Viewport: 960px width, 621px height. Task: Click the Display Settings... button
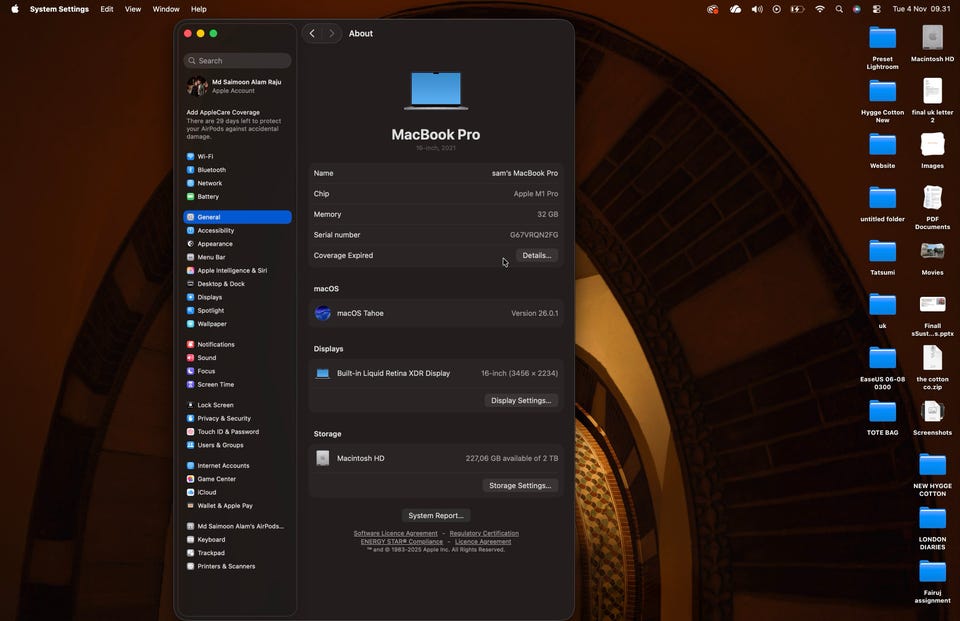point(521,401)
